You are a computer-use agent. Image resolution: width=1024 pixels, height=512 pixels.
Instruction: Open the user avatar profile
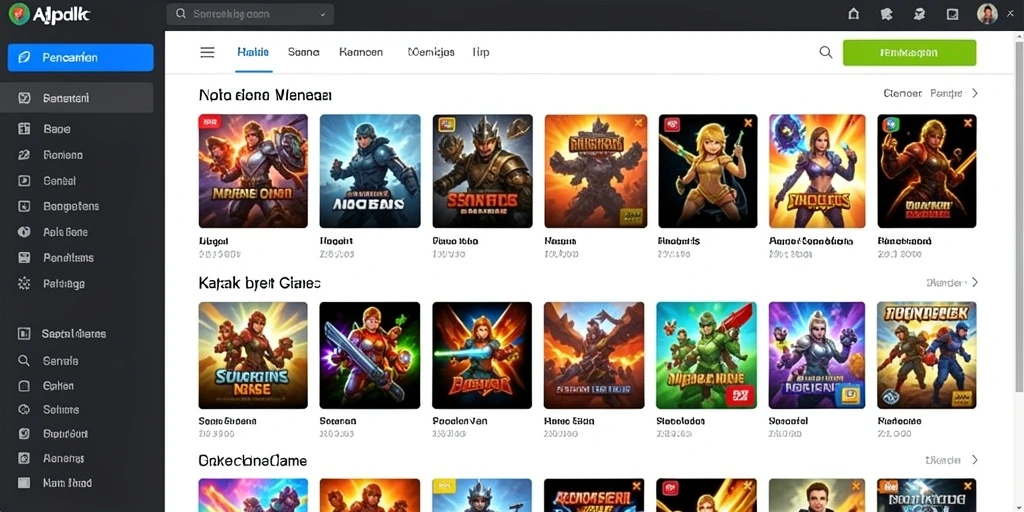[x=987, y=14]
